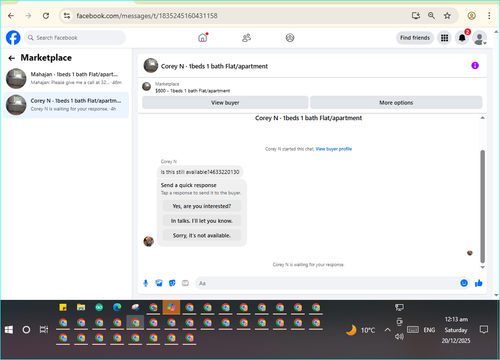Open the Windows Action Center notifications

click(x=484, y=330)
